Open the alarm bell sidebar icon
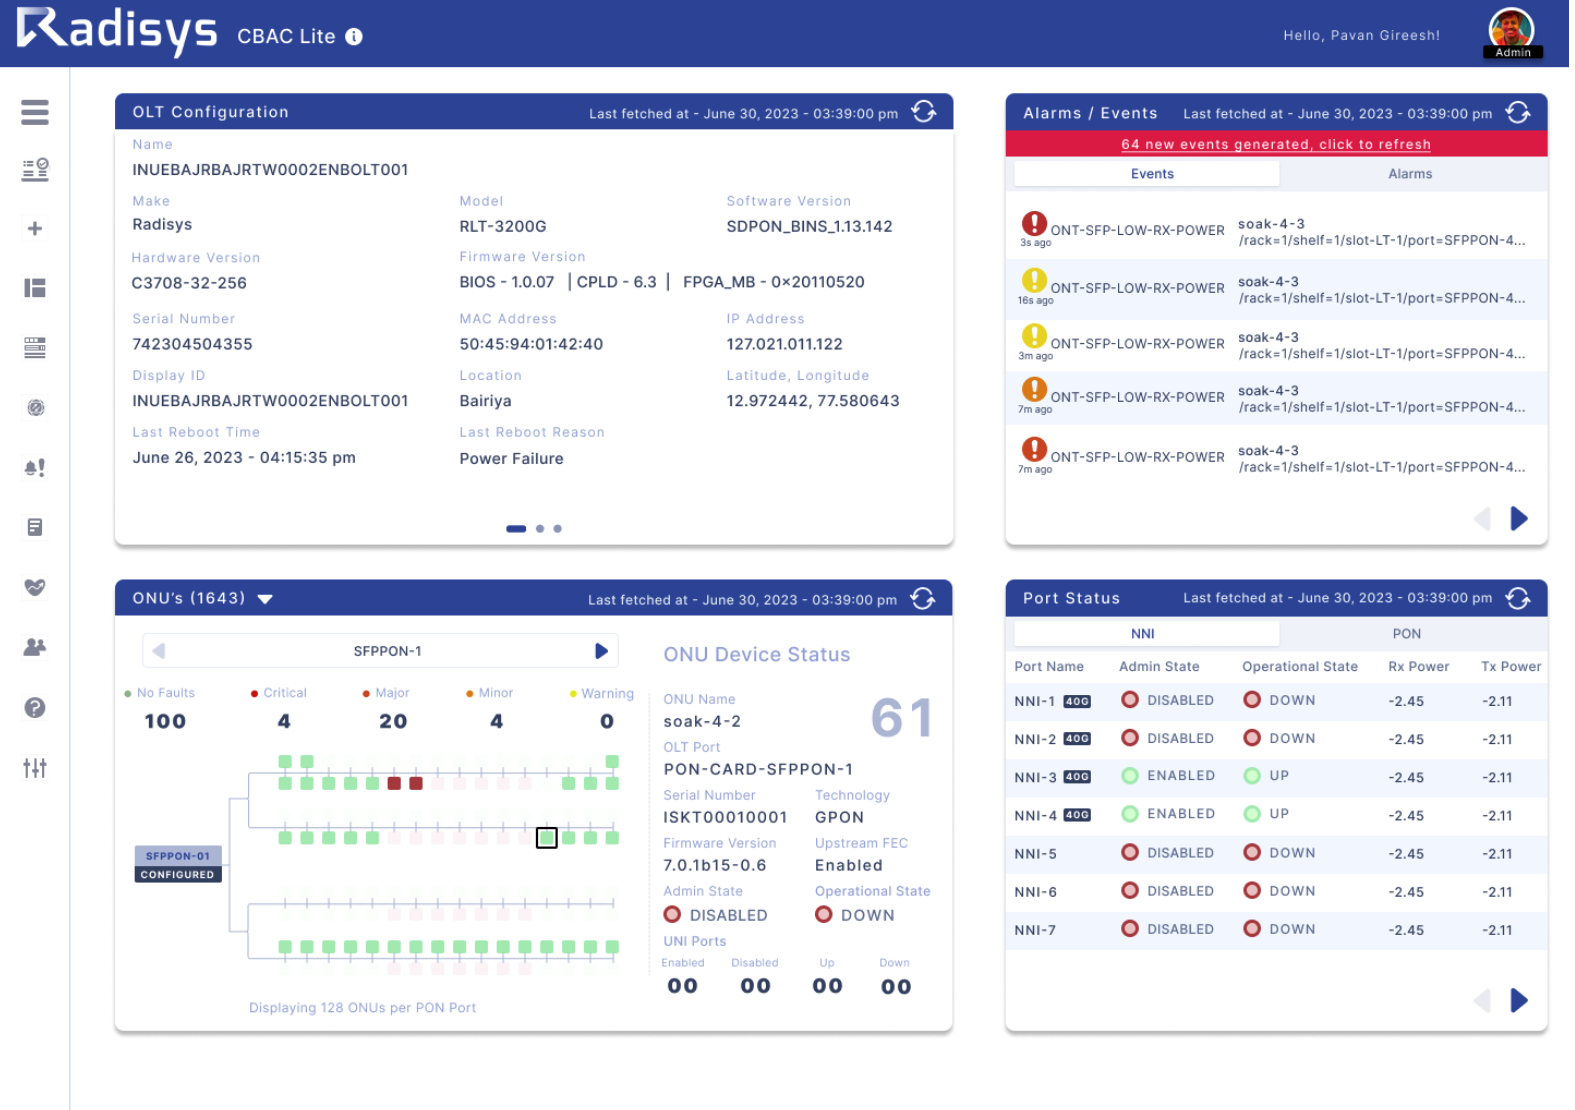 [35, 468]
